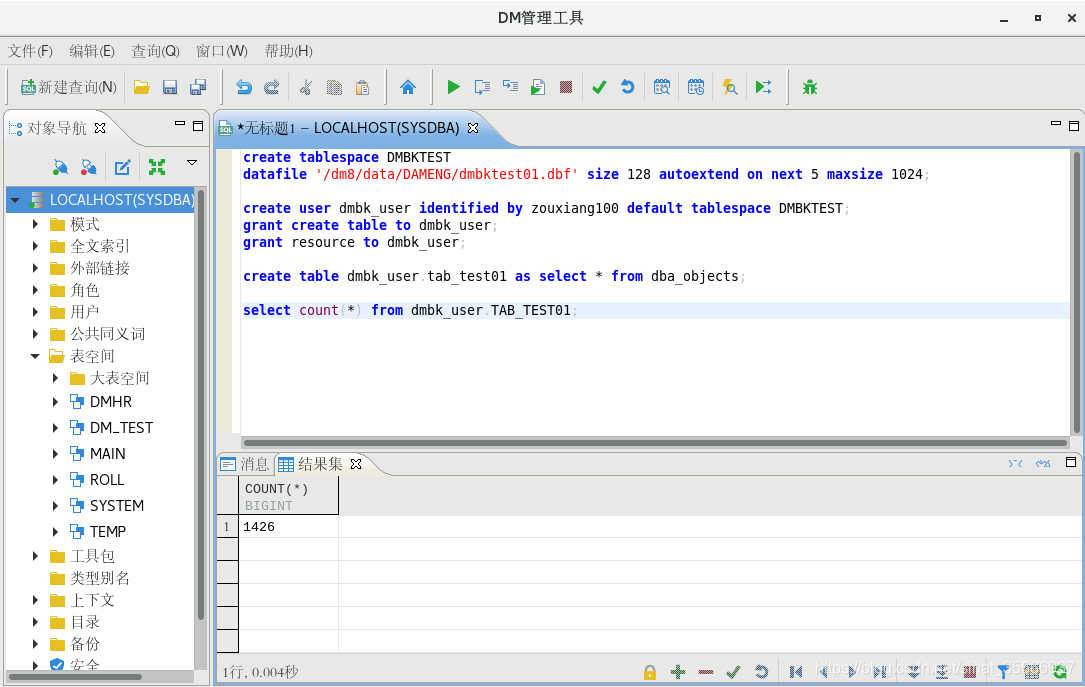Screen dimensions: 1085x687
Task: Click the disconnect icon in object navigator
Action: (89, 167)
